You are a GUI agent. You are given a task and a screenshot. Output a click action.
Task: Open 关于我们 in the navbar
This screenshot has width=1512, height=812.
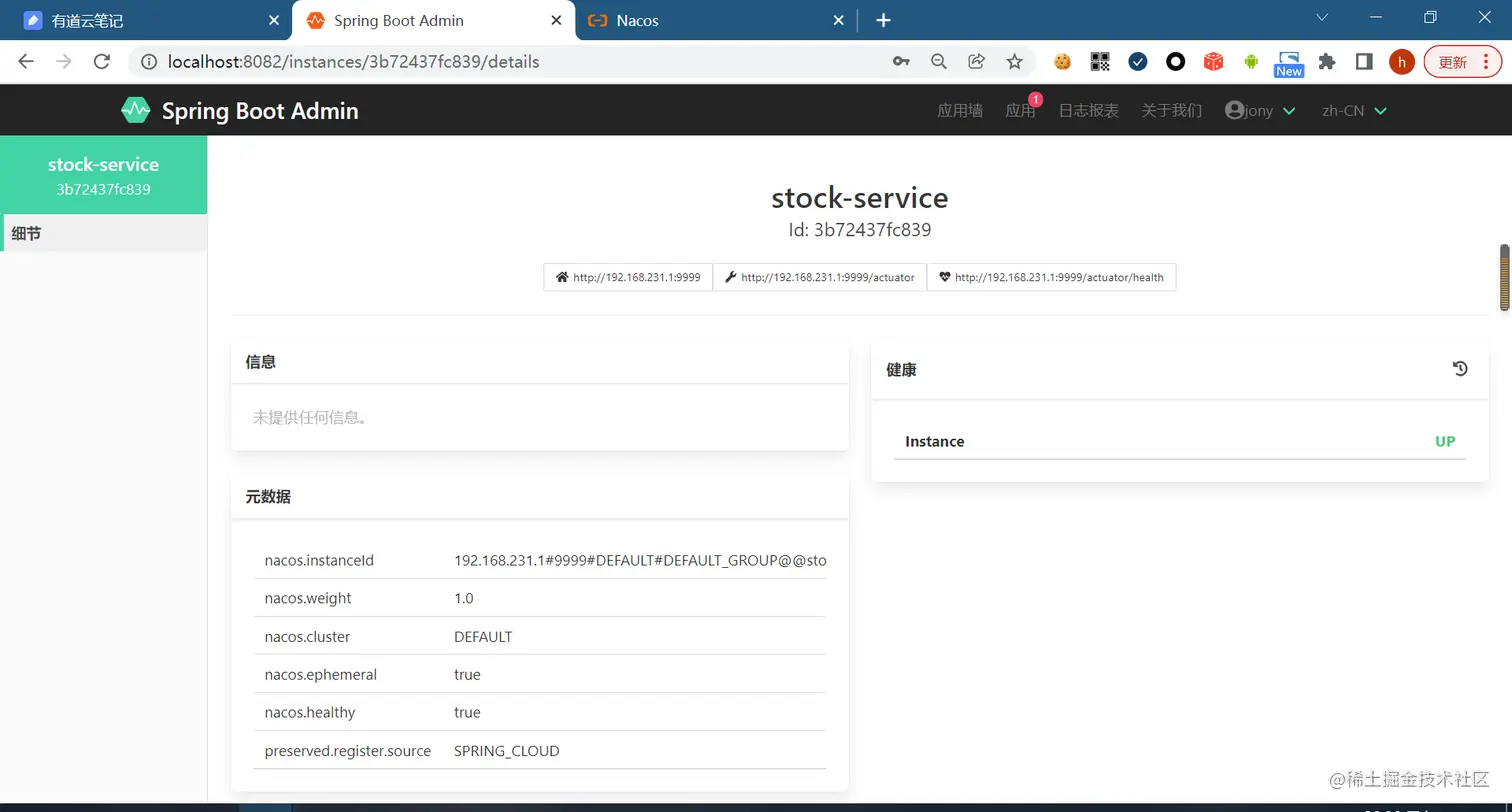click(x=1172, y=111)
